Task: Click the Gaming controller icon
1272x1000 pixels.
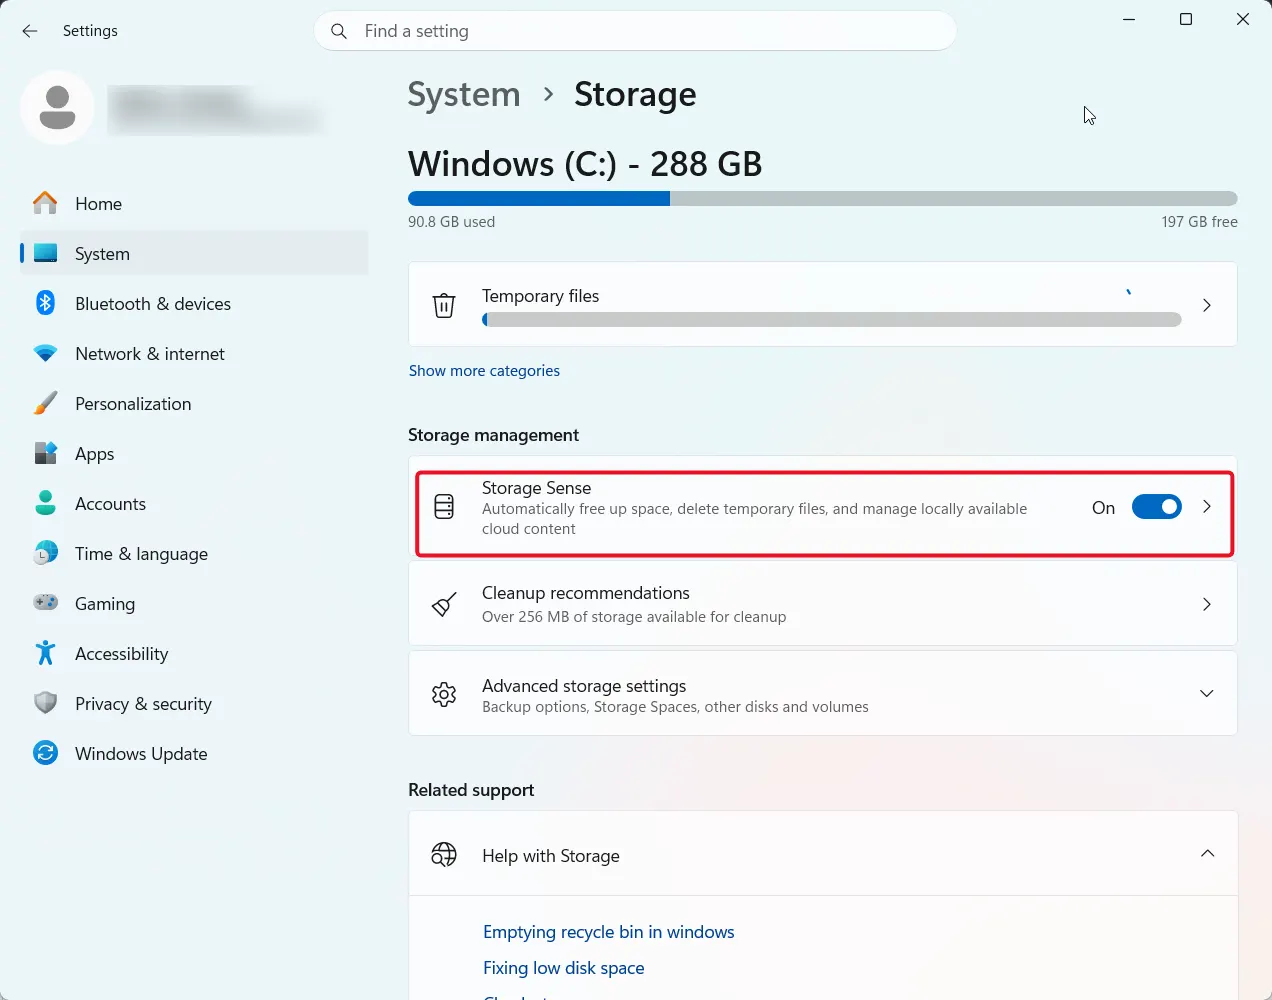Action: pos(45,603)
